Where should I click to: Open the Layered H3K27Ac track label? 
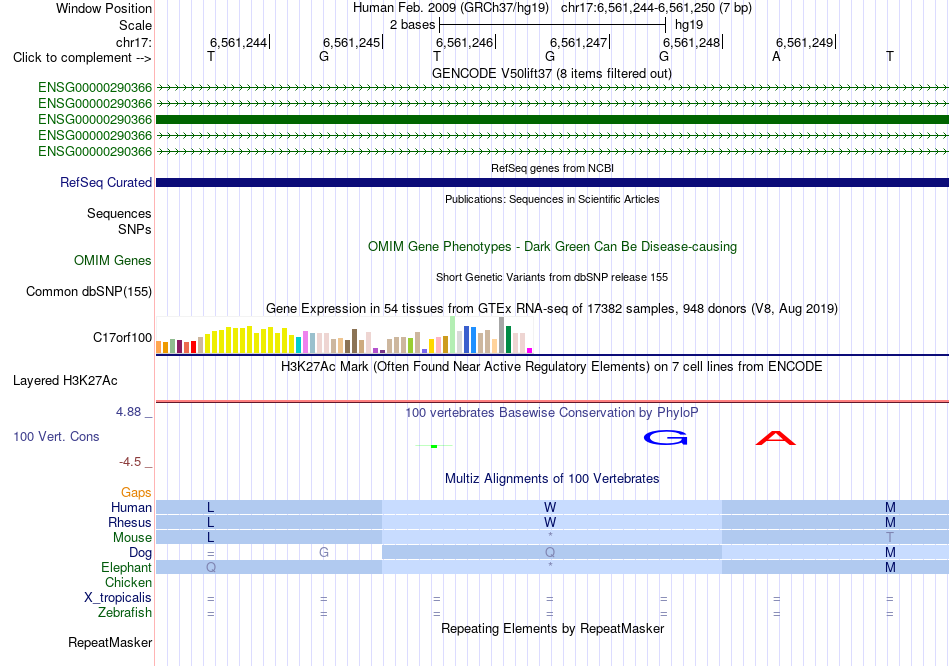65,381
